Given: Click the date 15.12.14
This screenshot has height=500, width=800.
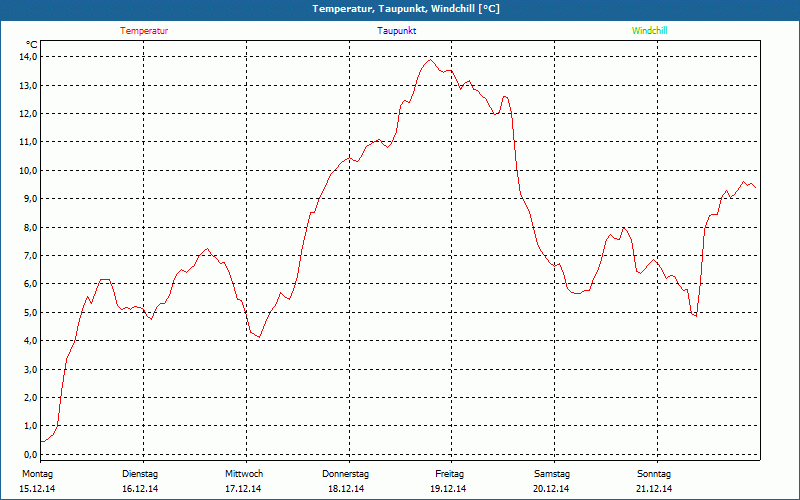Looking at the screenshot, I should click(37, 489).
